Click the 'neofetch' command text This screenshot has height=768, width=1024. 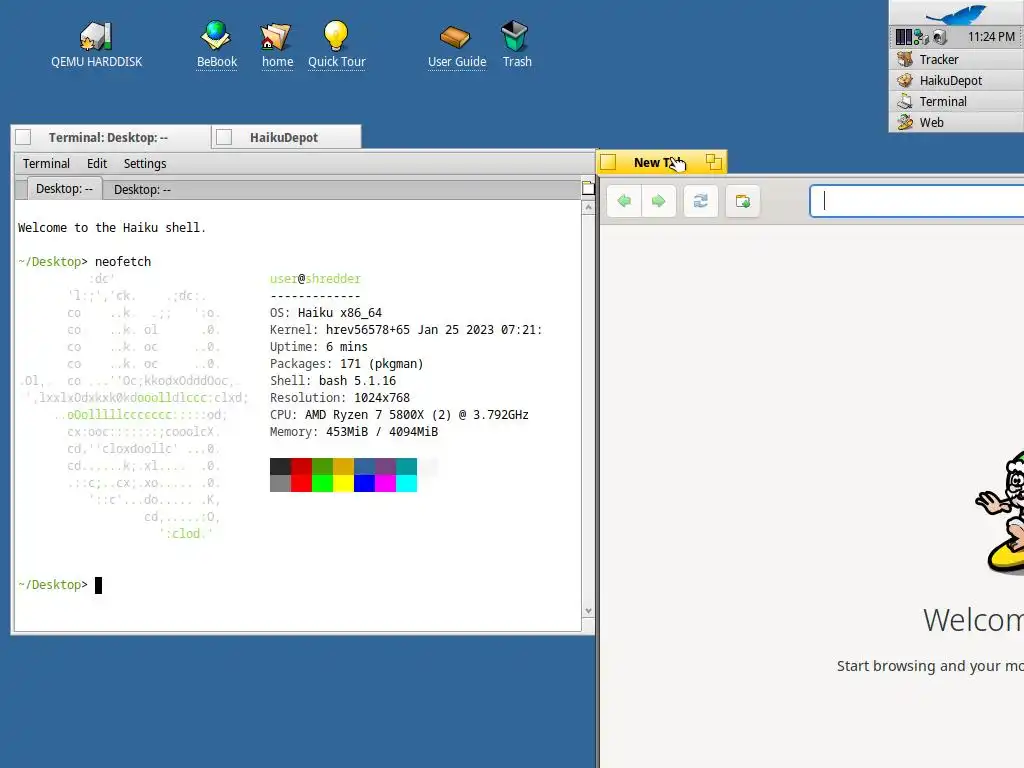[123, 261]
